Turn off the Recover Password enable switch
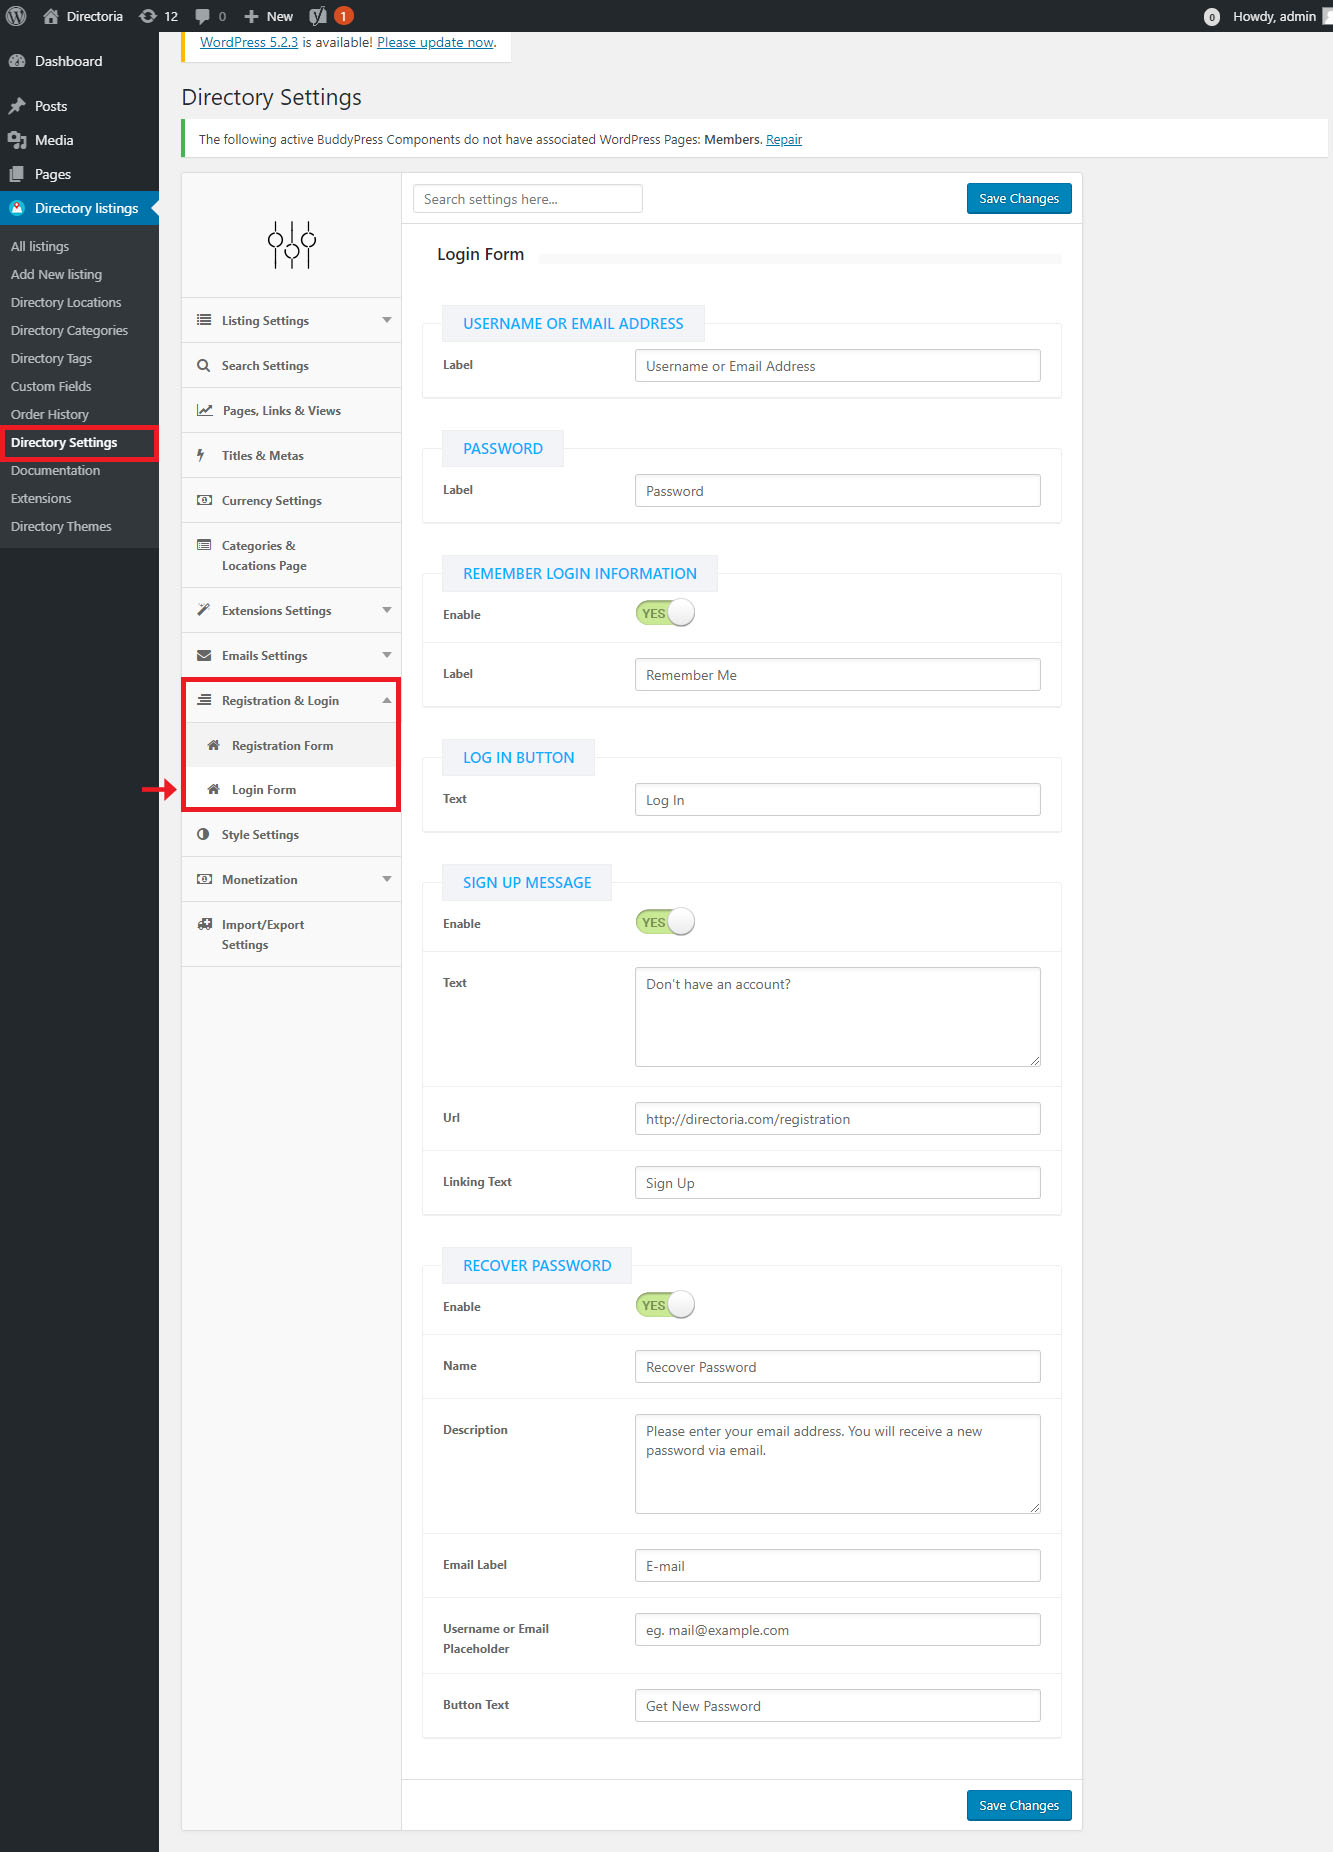Image resolution: width=1333 pixels, height=1852 pixels. click(x=665, y=1305)
